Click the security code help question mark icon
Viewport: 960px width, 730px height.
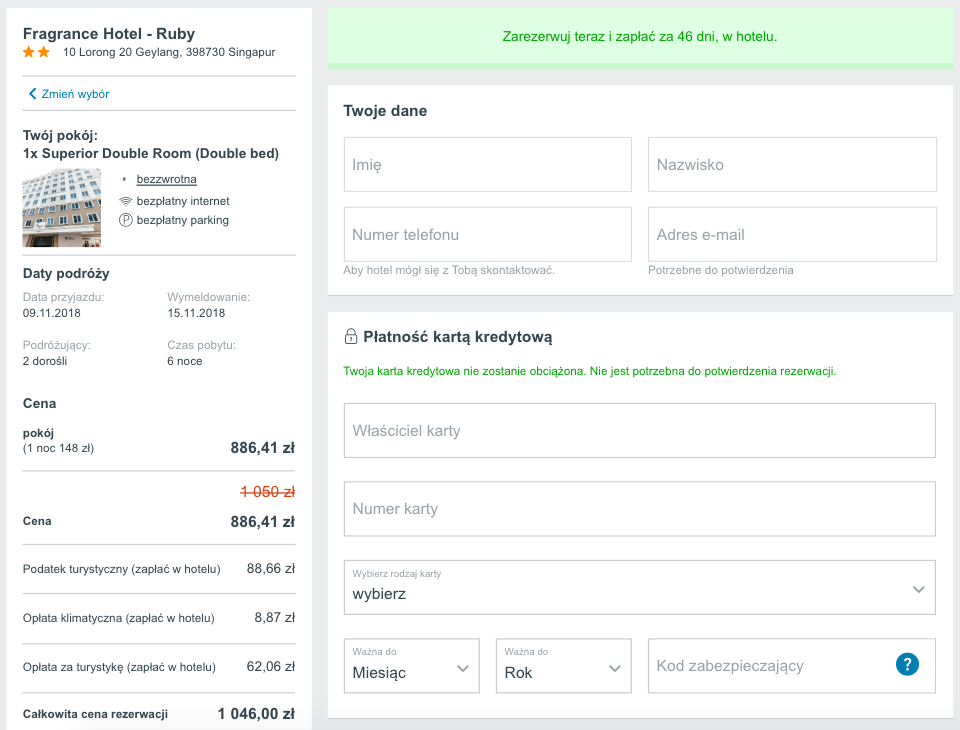tap(907, 665)
